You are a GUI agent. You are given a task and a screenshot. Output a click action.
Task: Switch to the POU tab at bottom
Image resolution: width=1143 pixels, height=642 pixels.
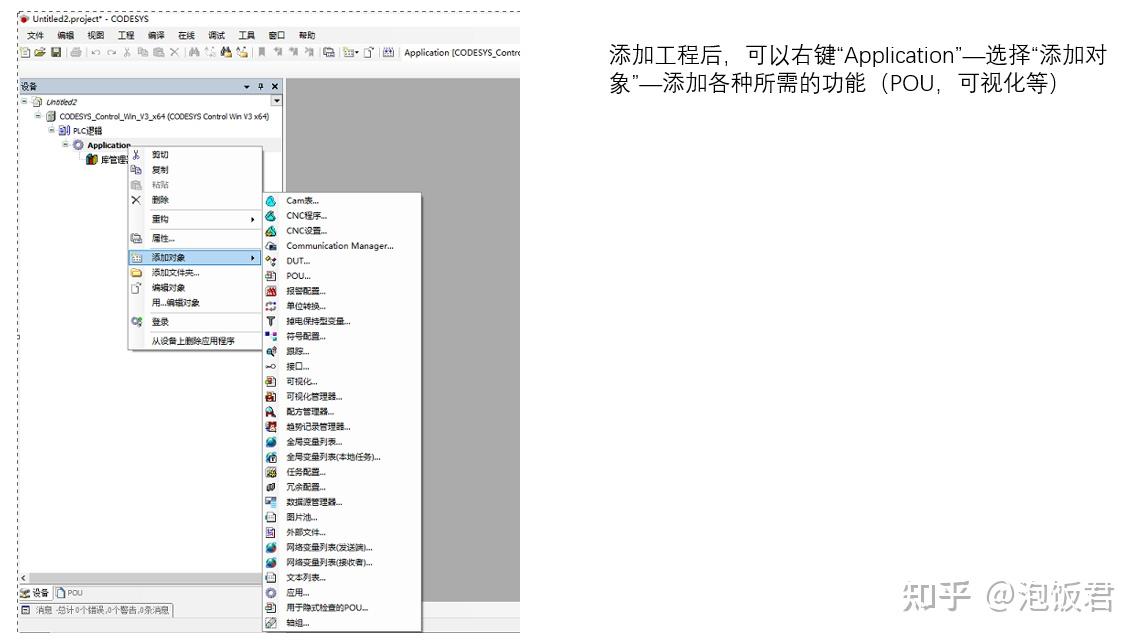(x=70, y=592)
